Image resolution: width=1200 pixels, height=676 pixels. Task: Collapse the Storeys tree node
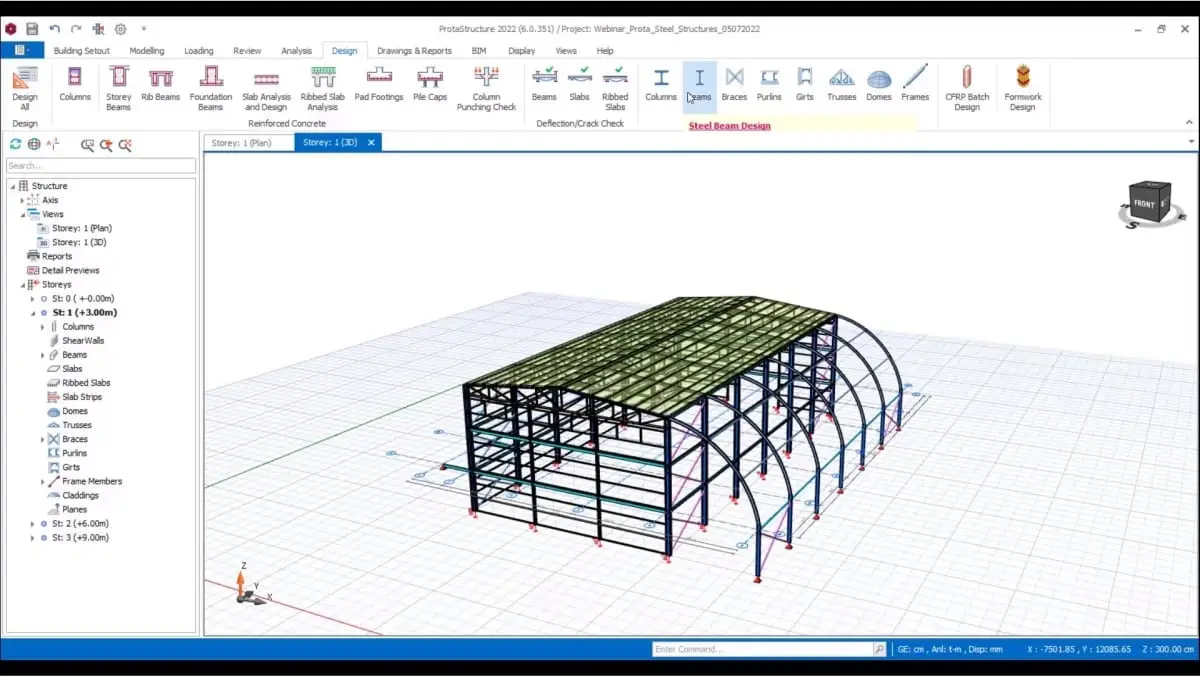(22, 285)
